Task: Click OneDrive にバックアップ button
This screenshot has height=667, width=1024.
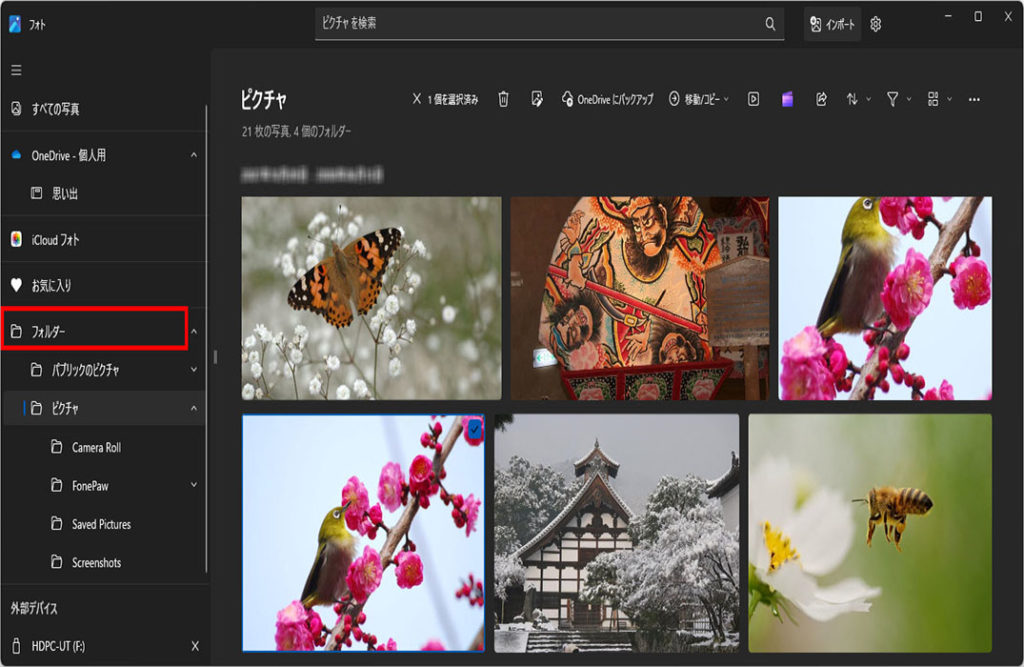Action: tap(607, 99)
